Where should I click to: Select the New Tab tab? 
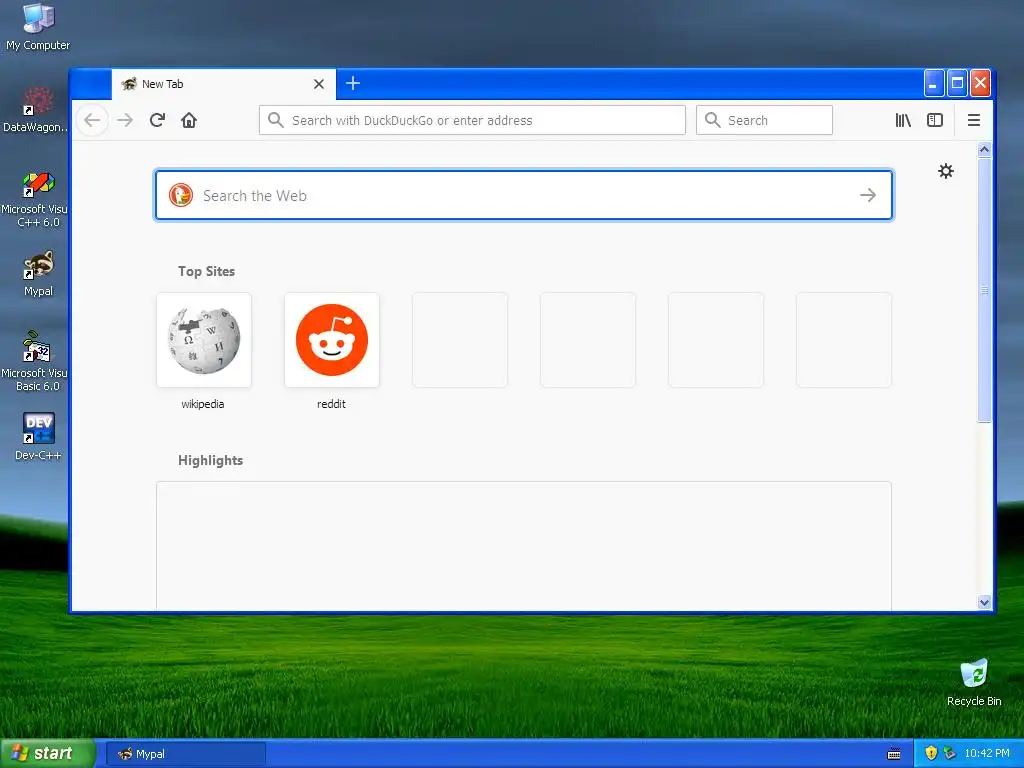coord(223,84)
